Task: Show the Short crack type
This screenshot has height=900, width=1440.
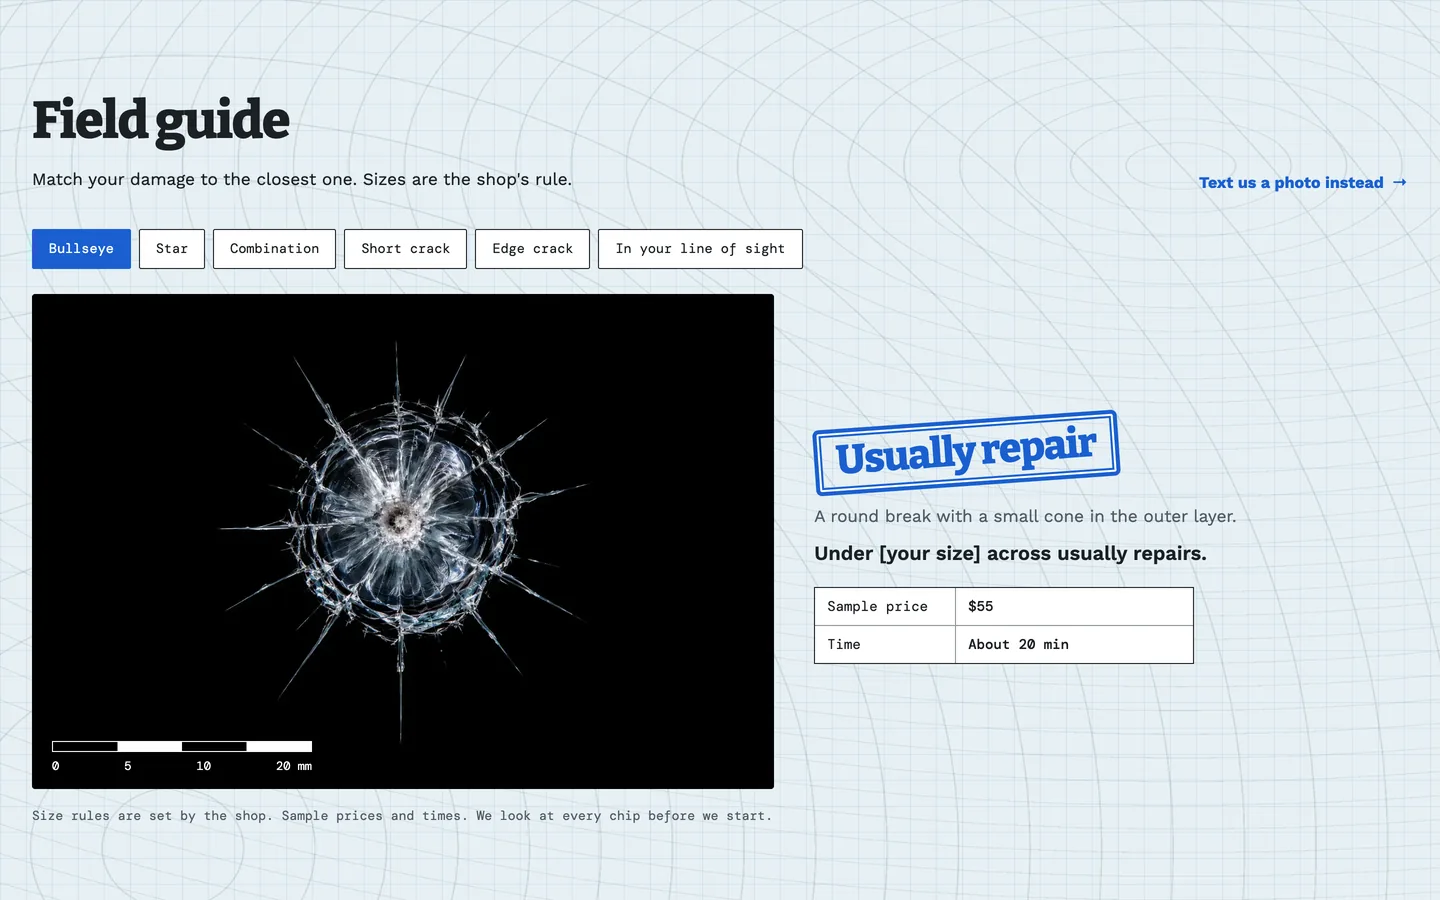Action: point(405,249)
